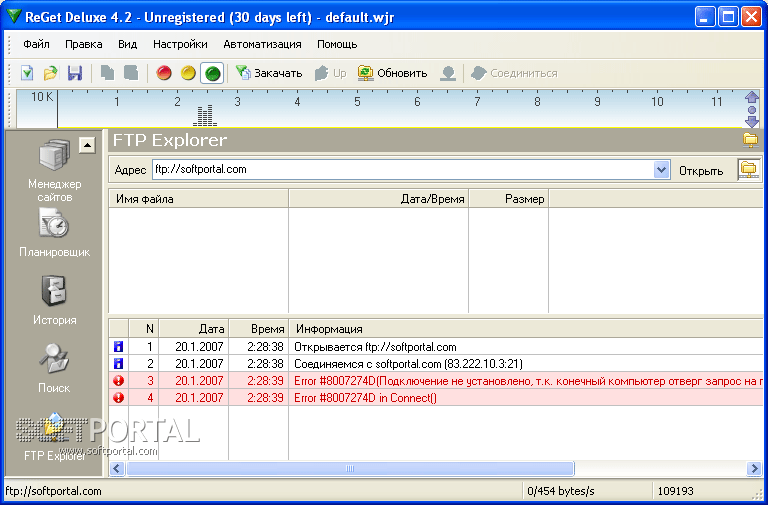Click the Информация column header in the log
768x505 pixels.
(x=526, y=329)
